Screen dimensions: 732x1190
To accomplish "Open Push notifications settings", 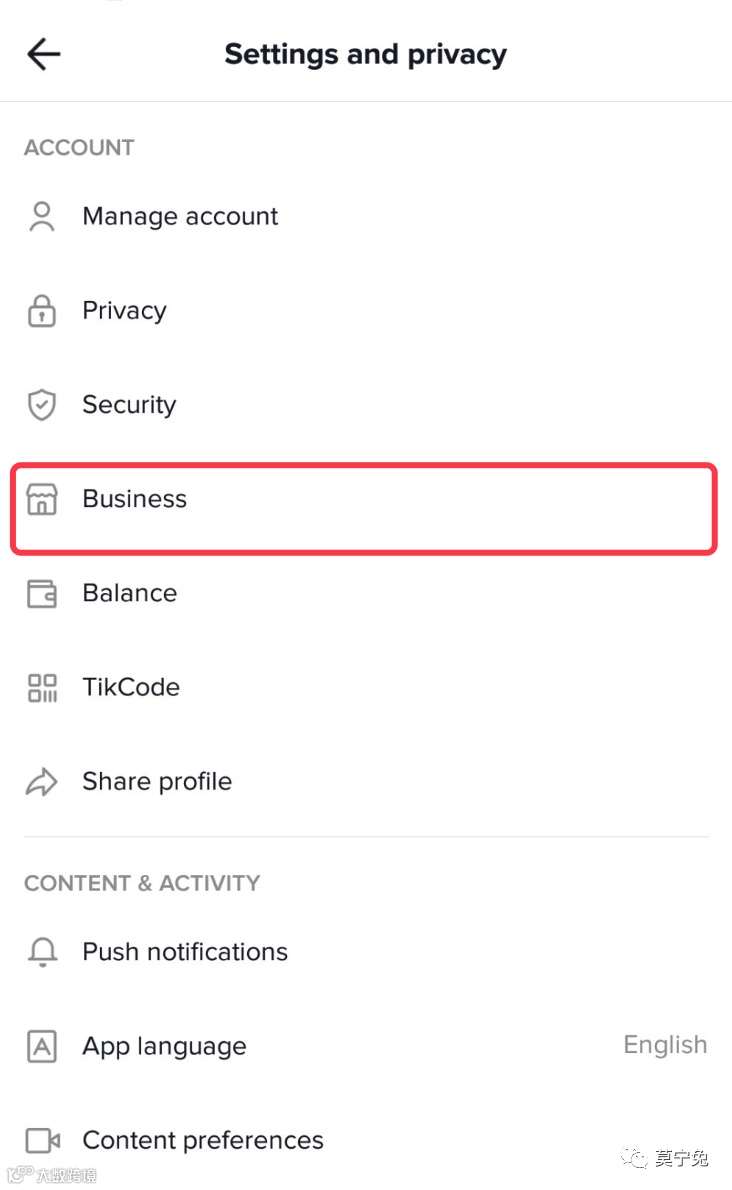I will 185,952.
